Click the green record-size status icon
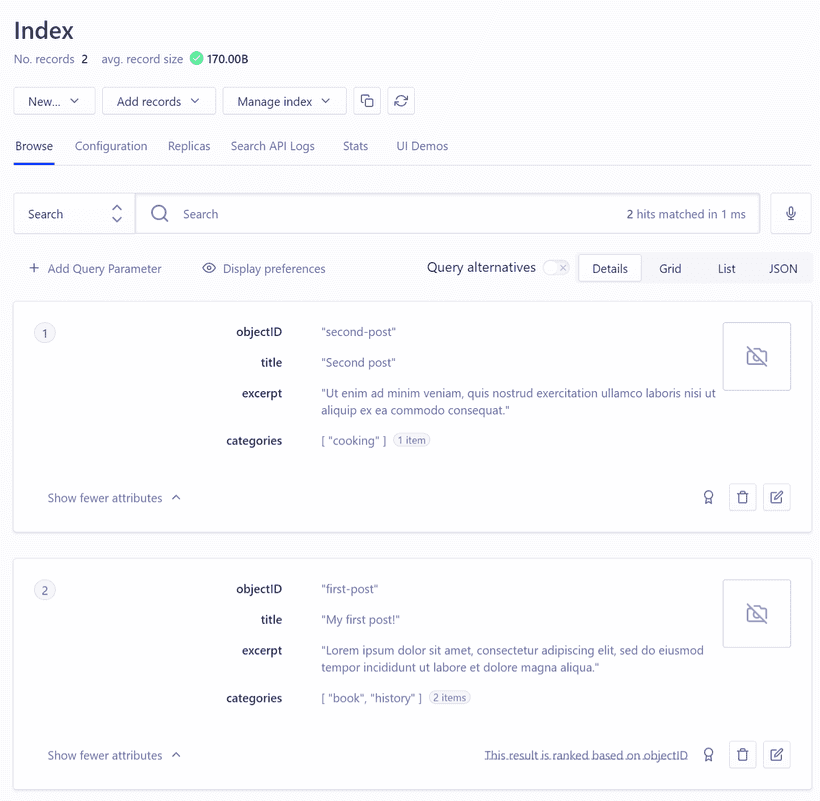 (x=196, y=59)
